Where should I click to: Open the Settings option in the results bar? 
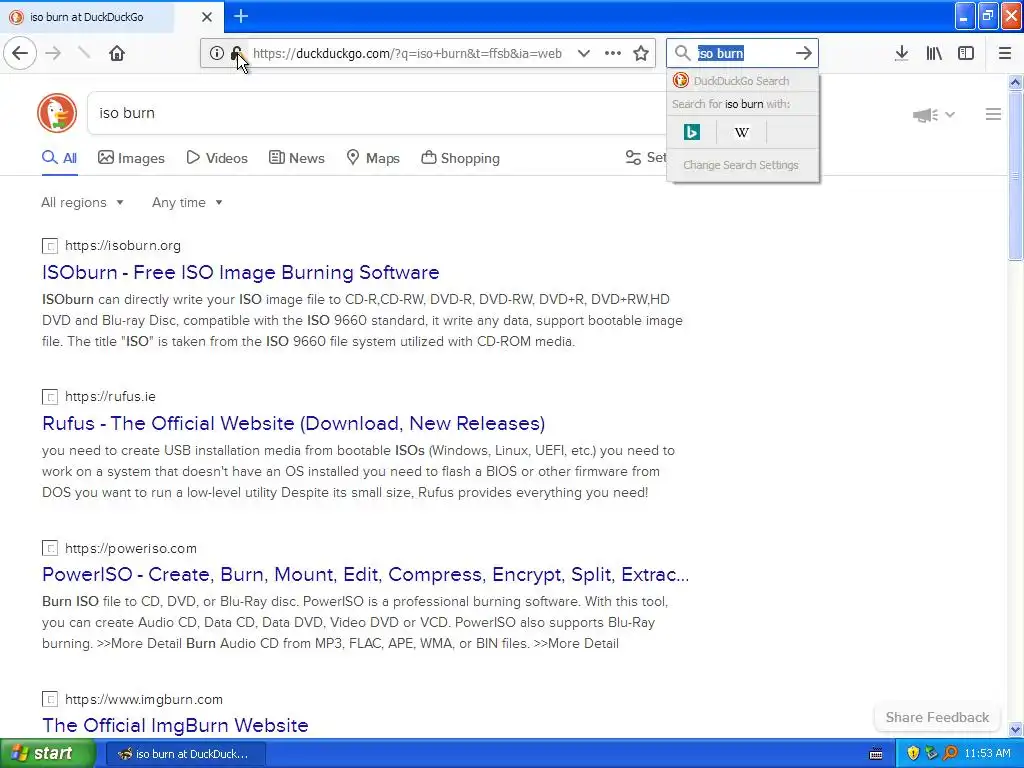pyautogui.click(x=646, y=157)
